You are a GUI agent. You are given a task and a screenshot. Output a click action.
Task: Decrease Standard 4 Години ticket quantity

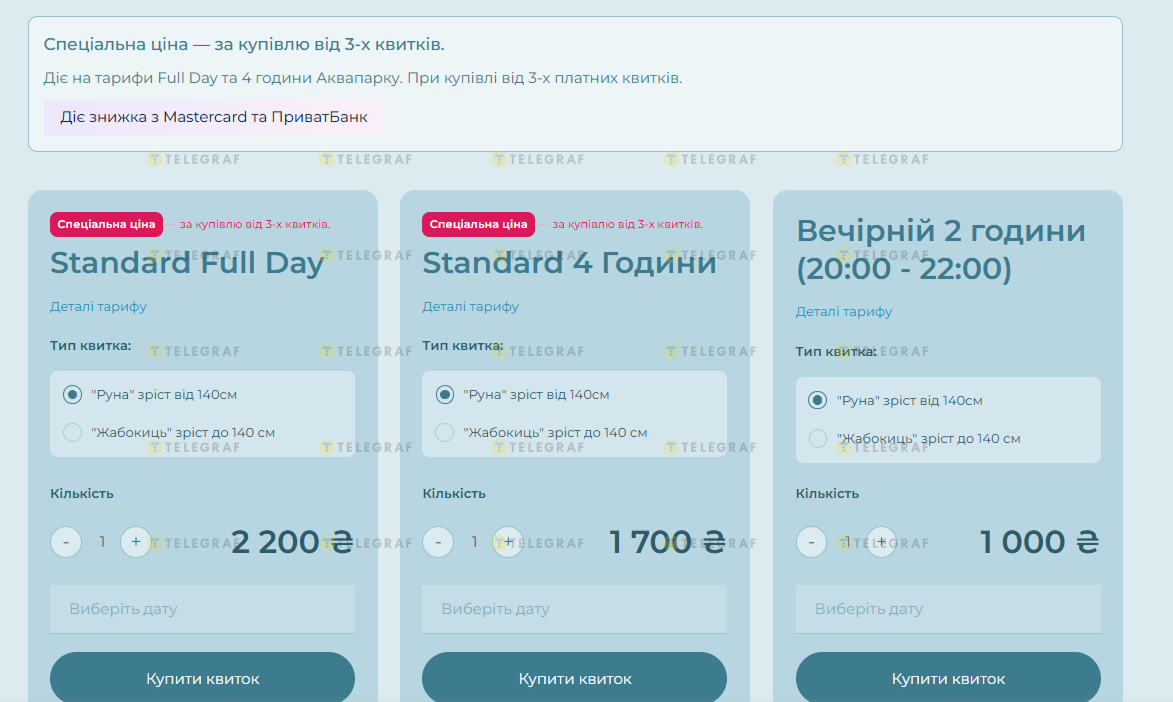click(x=438, y=542)
